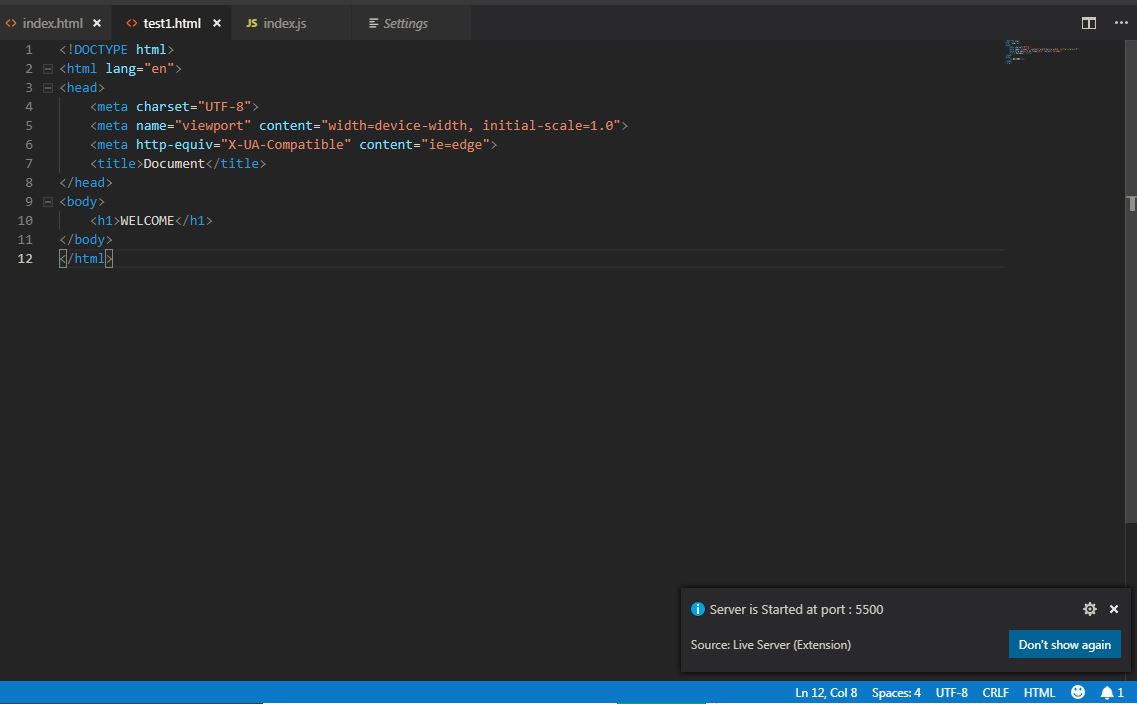The image size is (1137, 704).
Task: Close the index.html tab
Action: click(97, 23)
